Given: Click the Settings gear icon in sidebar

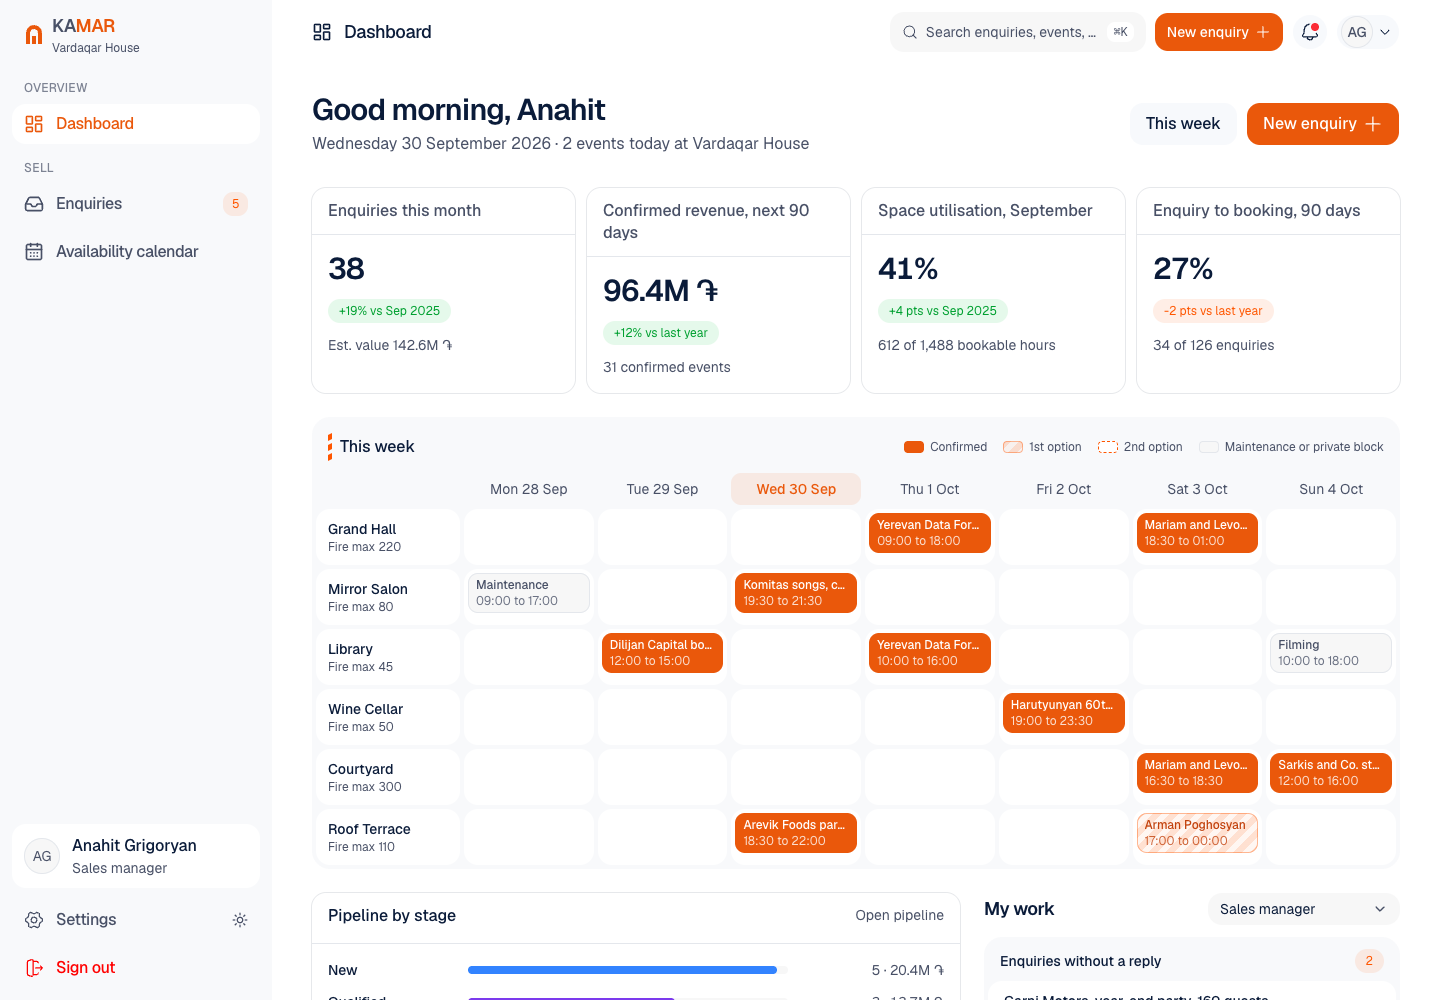Looking at the screenshot, I should 34,920.
